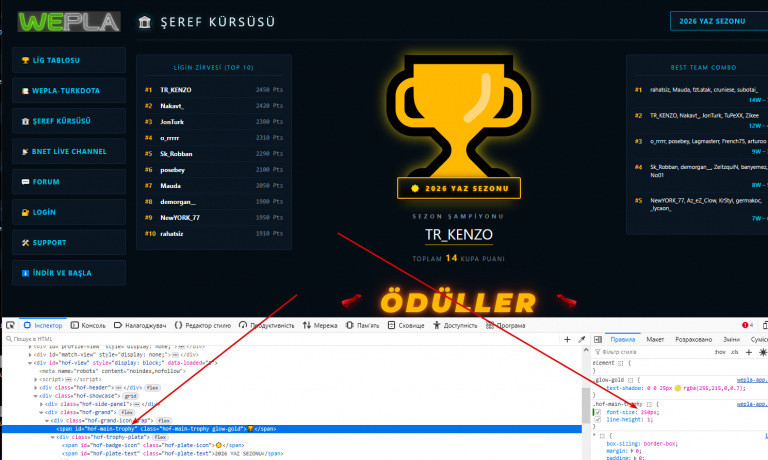Expand the script node
Screen dimensions: 768x460
point(36,380)
